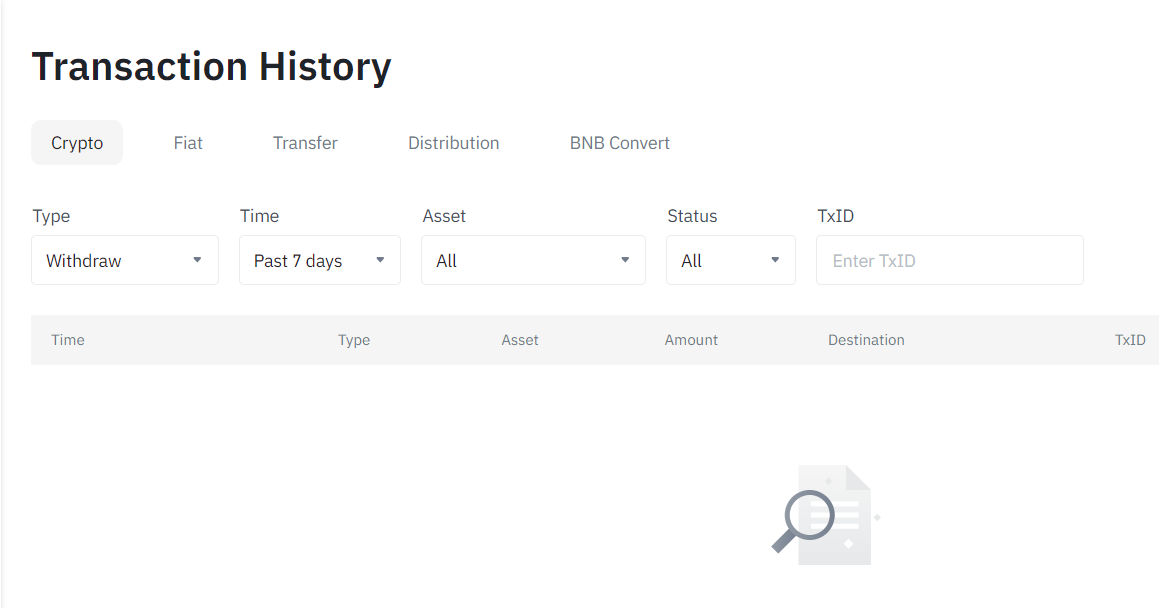This screenshot has width=1159, height=608.
Task: Click the Time dropdown chevron arrow
Action: 380,260
